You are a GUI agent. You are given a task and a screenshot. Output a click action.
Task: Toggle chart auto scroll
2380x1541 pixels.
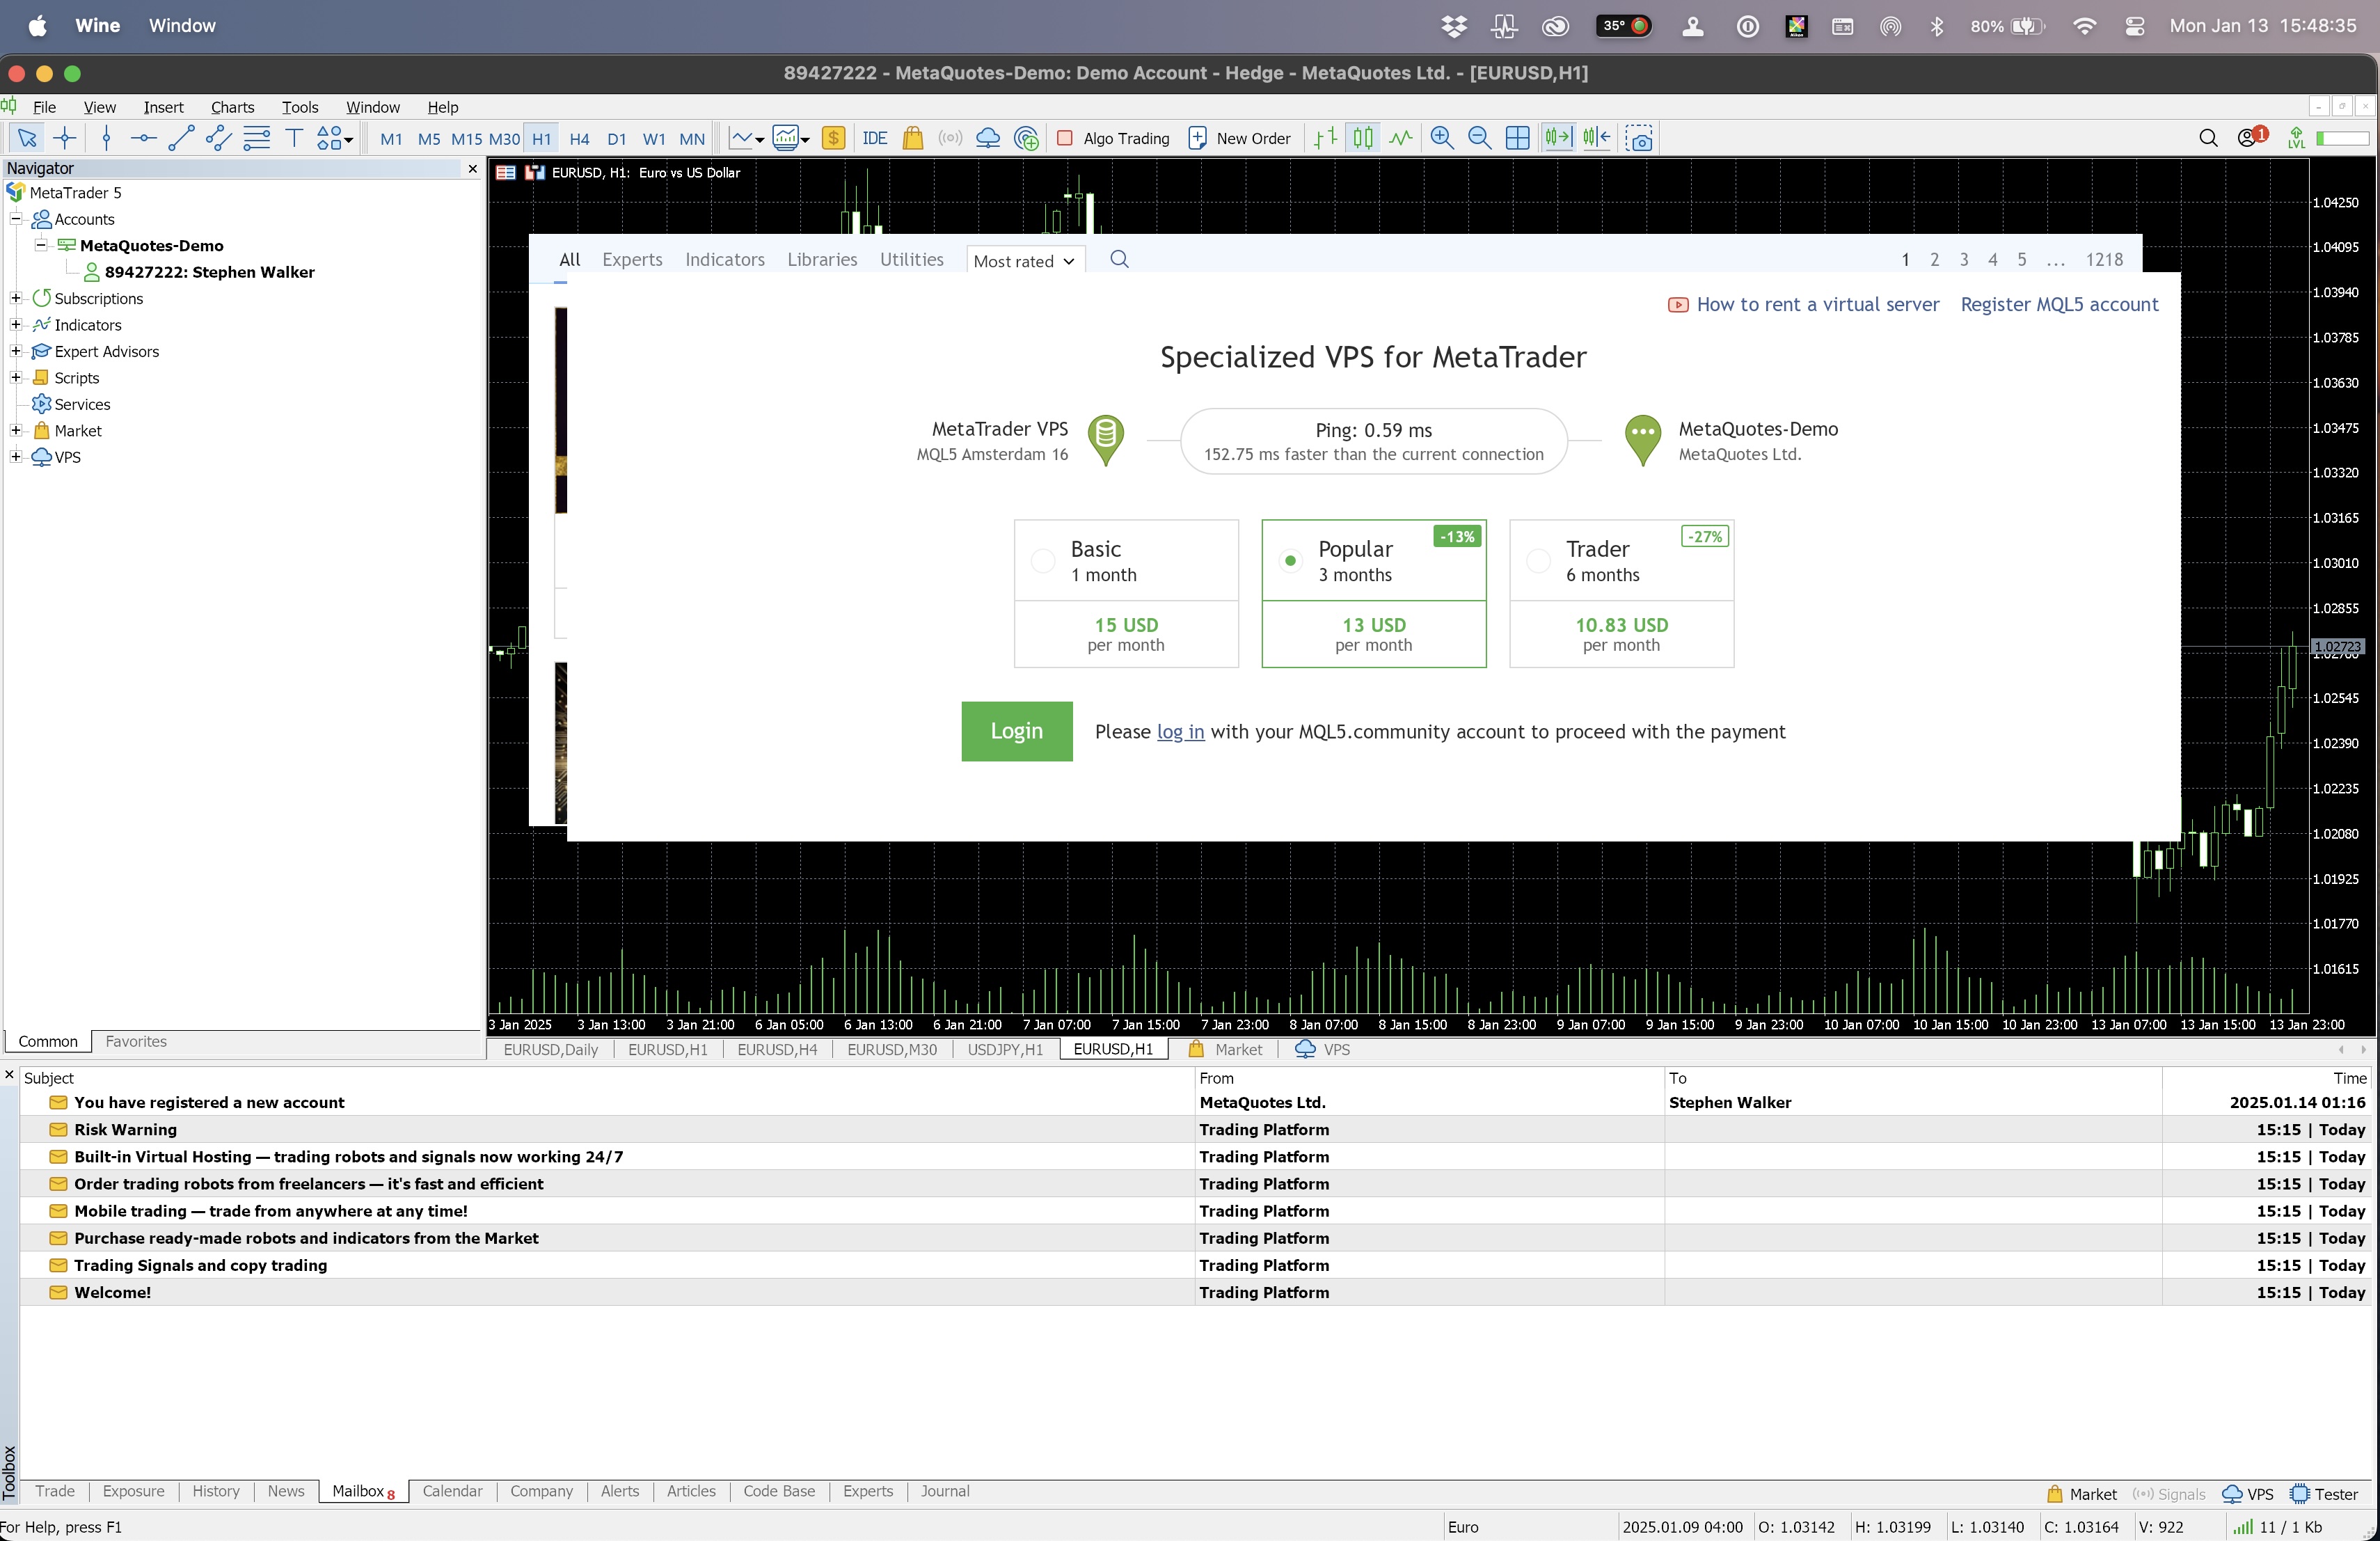point(1558,138)
